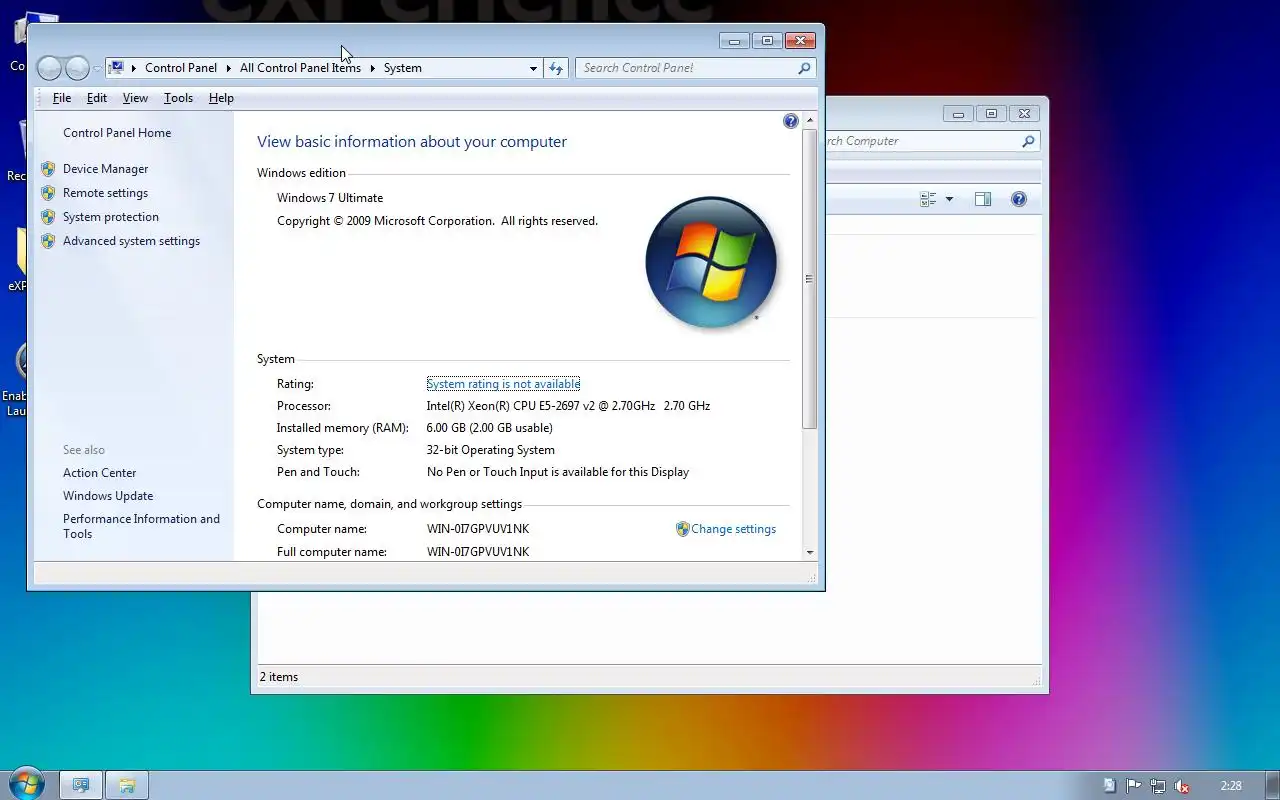Expand the arrow after All Control Panel Items
Screen dimensions: 1280x800
(372, 68)
